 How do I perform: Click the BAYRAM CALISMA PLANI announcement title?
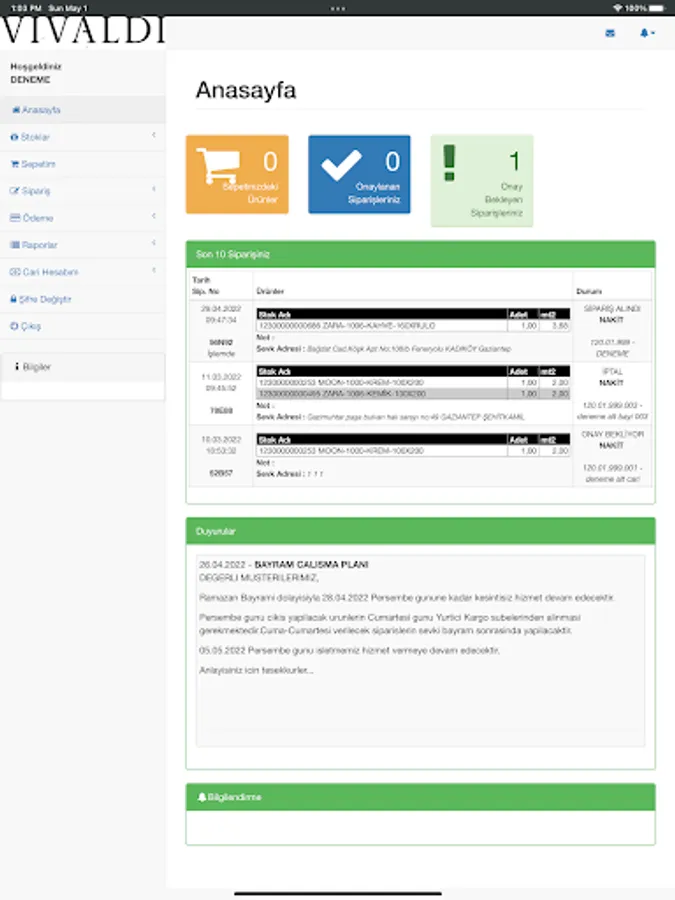point(311,565)
